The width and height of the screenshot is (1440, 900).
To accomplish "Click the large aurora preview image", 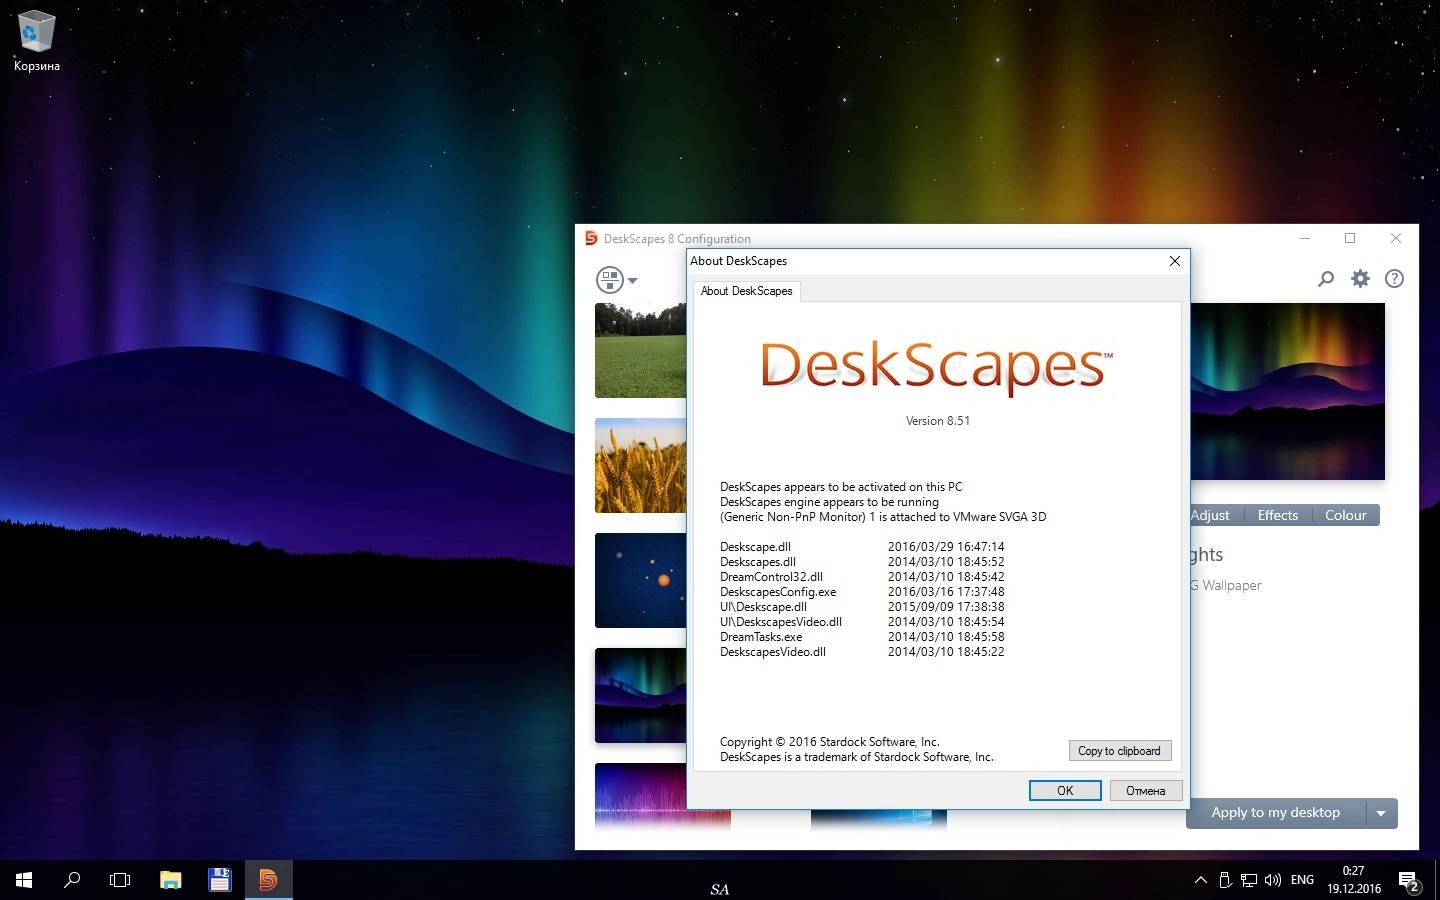I will (1287, 391).
